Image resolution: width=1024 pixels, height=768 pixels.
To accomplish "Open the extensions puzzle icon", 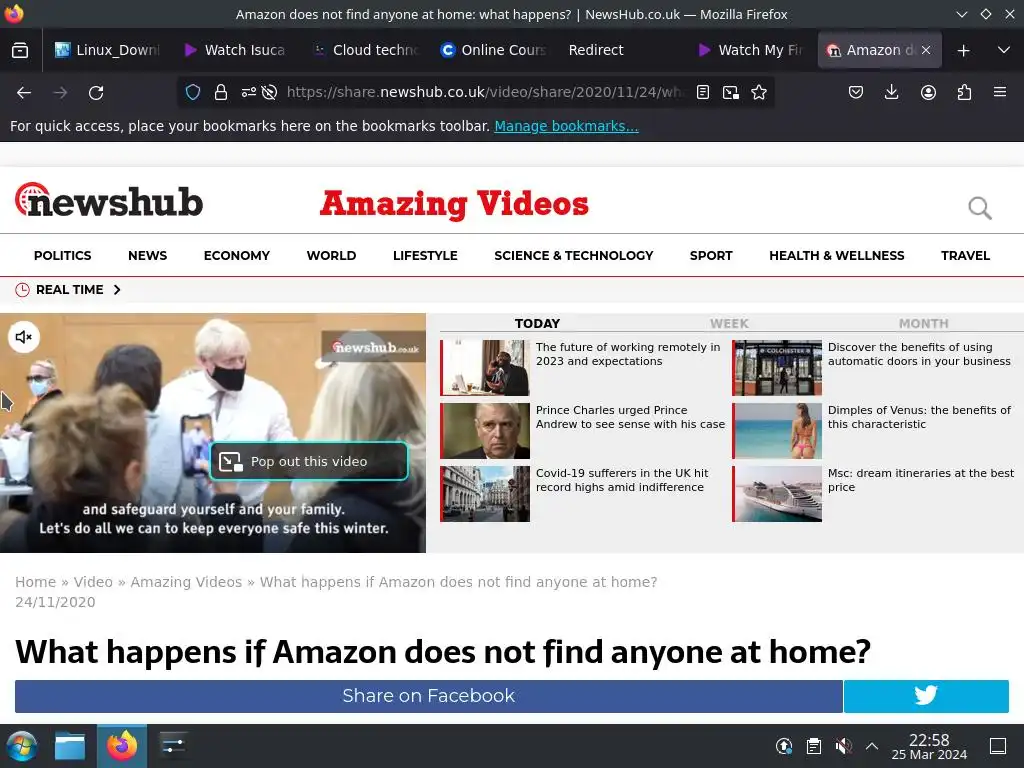I will coord(964,93).
